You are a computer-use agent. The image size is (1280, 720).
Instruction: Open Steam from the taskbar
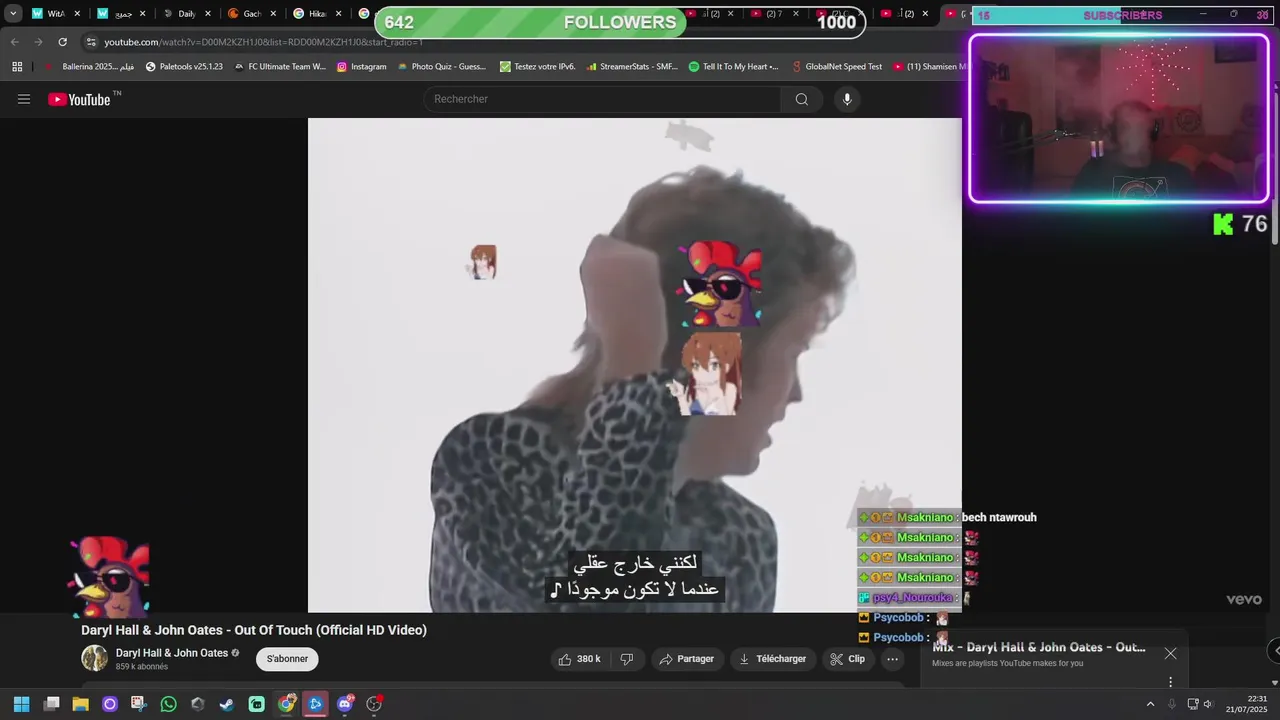227,704
